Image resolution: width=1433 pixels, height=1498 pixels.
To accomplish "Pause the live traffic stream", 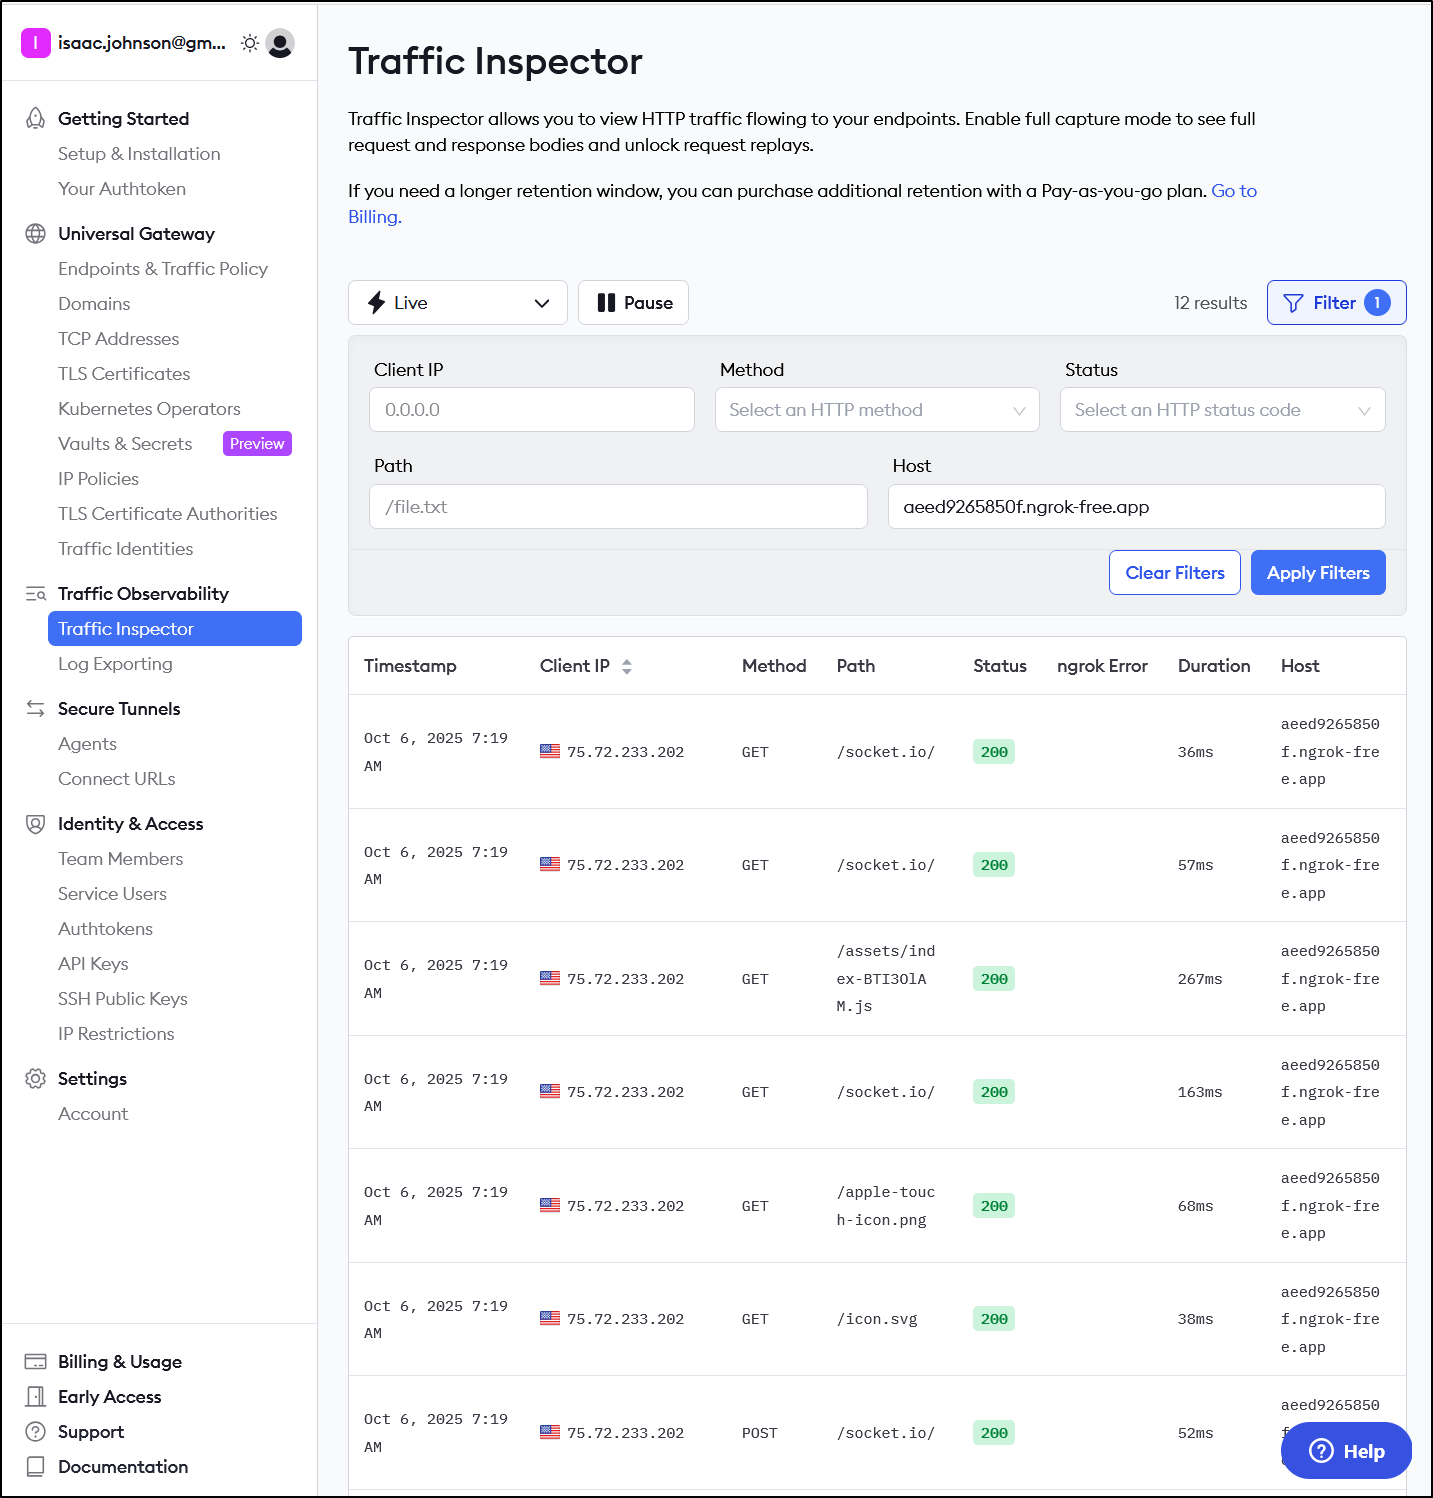I will (x=634, y=303).
